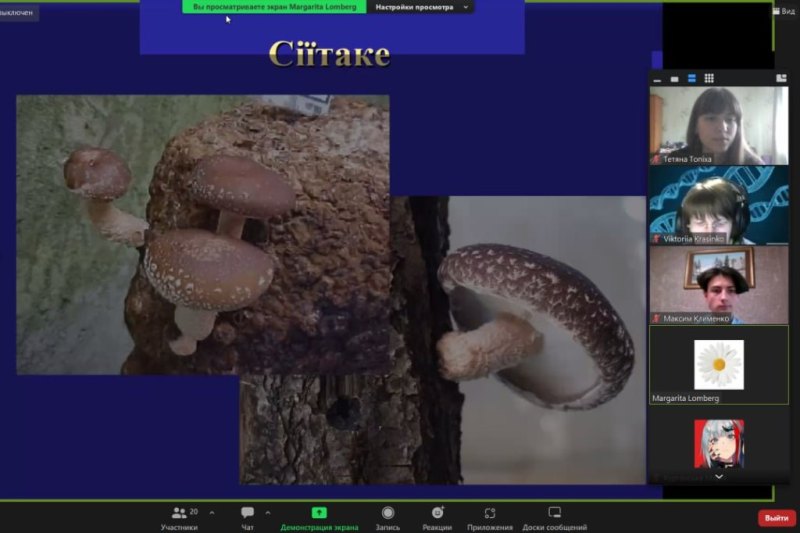Expand the arrow next to Участники
Viewport: 800px width, 533px height.
tap(211, 512)
